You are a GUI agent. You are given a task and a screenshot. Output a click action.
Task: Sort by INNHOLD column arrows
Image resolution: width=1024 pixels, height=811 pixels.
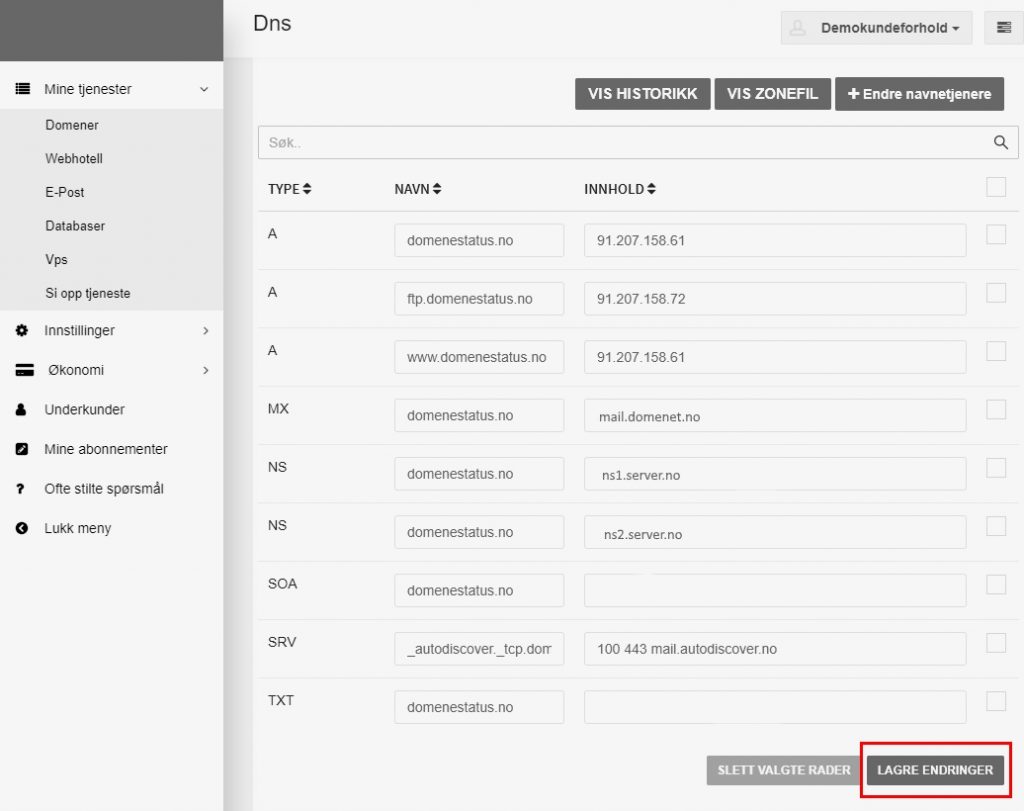coord(651,189)
